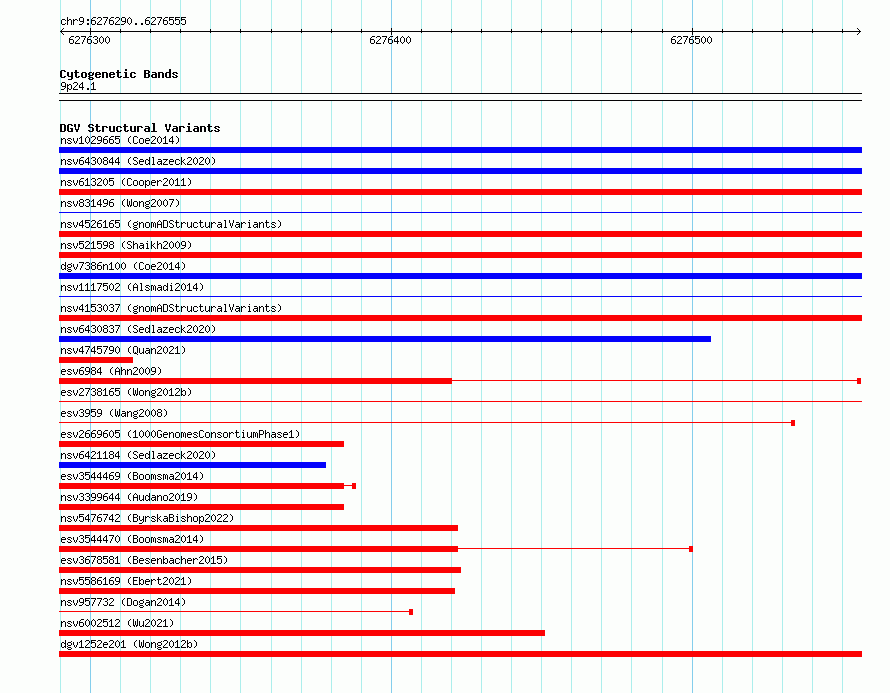Click the red bar for nsv3399644
The height and width of the screenshot is (693, 890).
pos(201,507)
